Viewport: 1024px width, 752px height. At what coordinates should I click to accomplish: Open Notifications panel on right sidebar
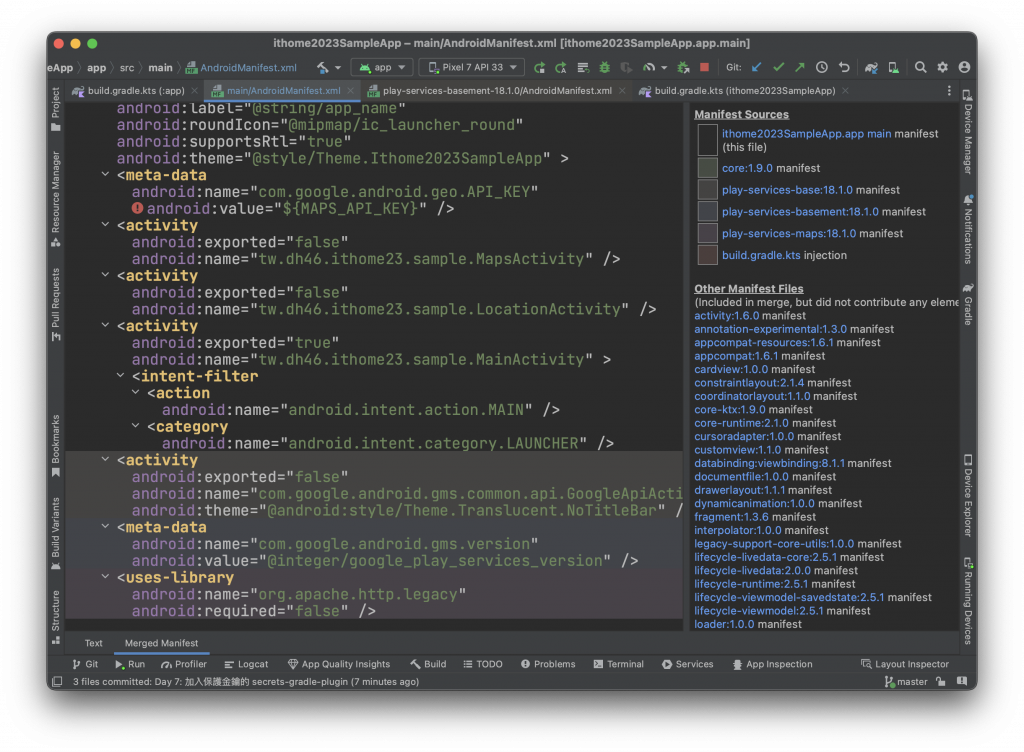pos(968,228)
